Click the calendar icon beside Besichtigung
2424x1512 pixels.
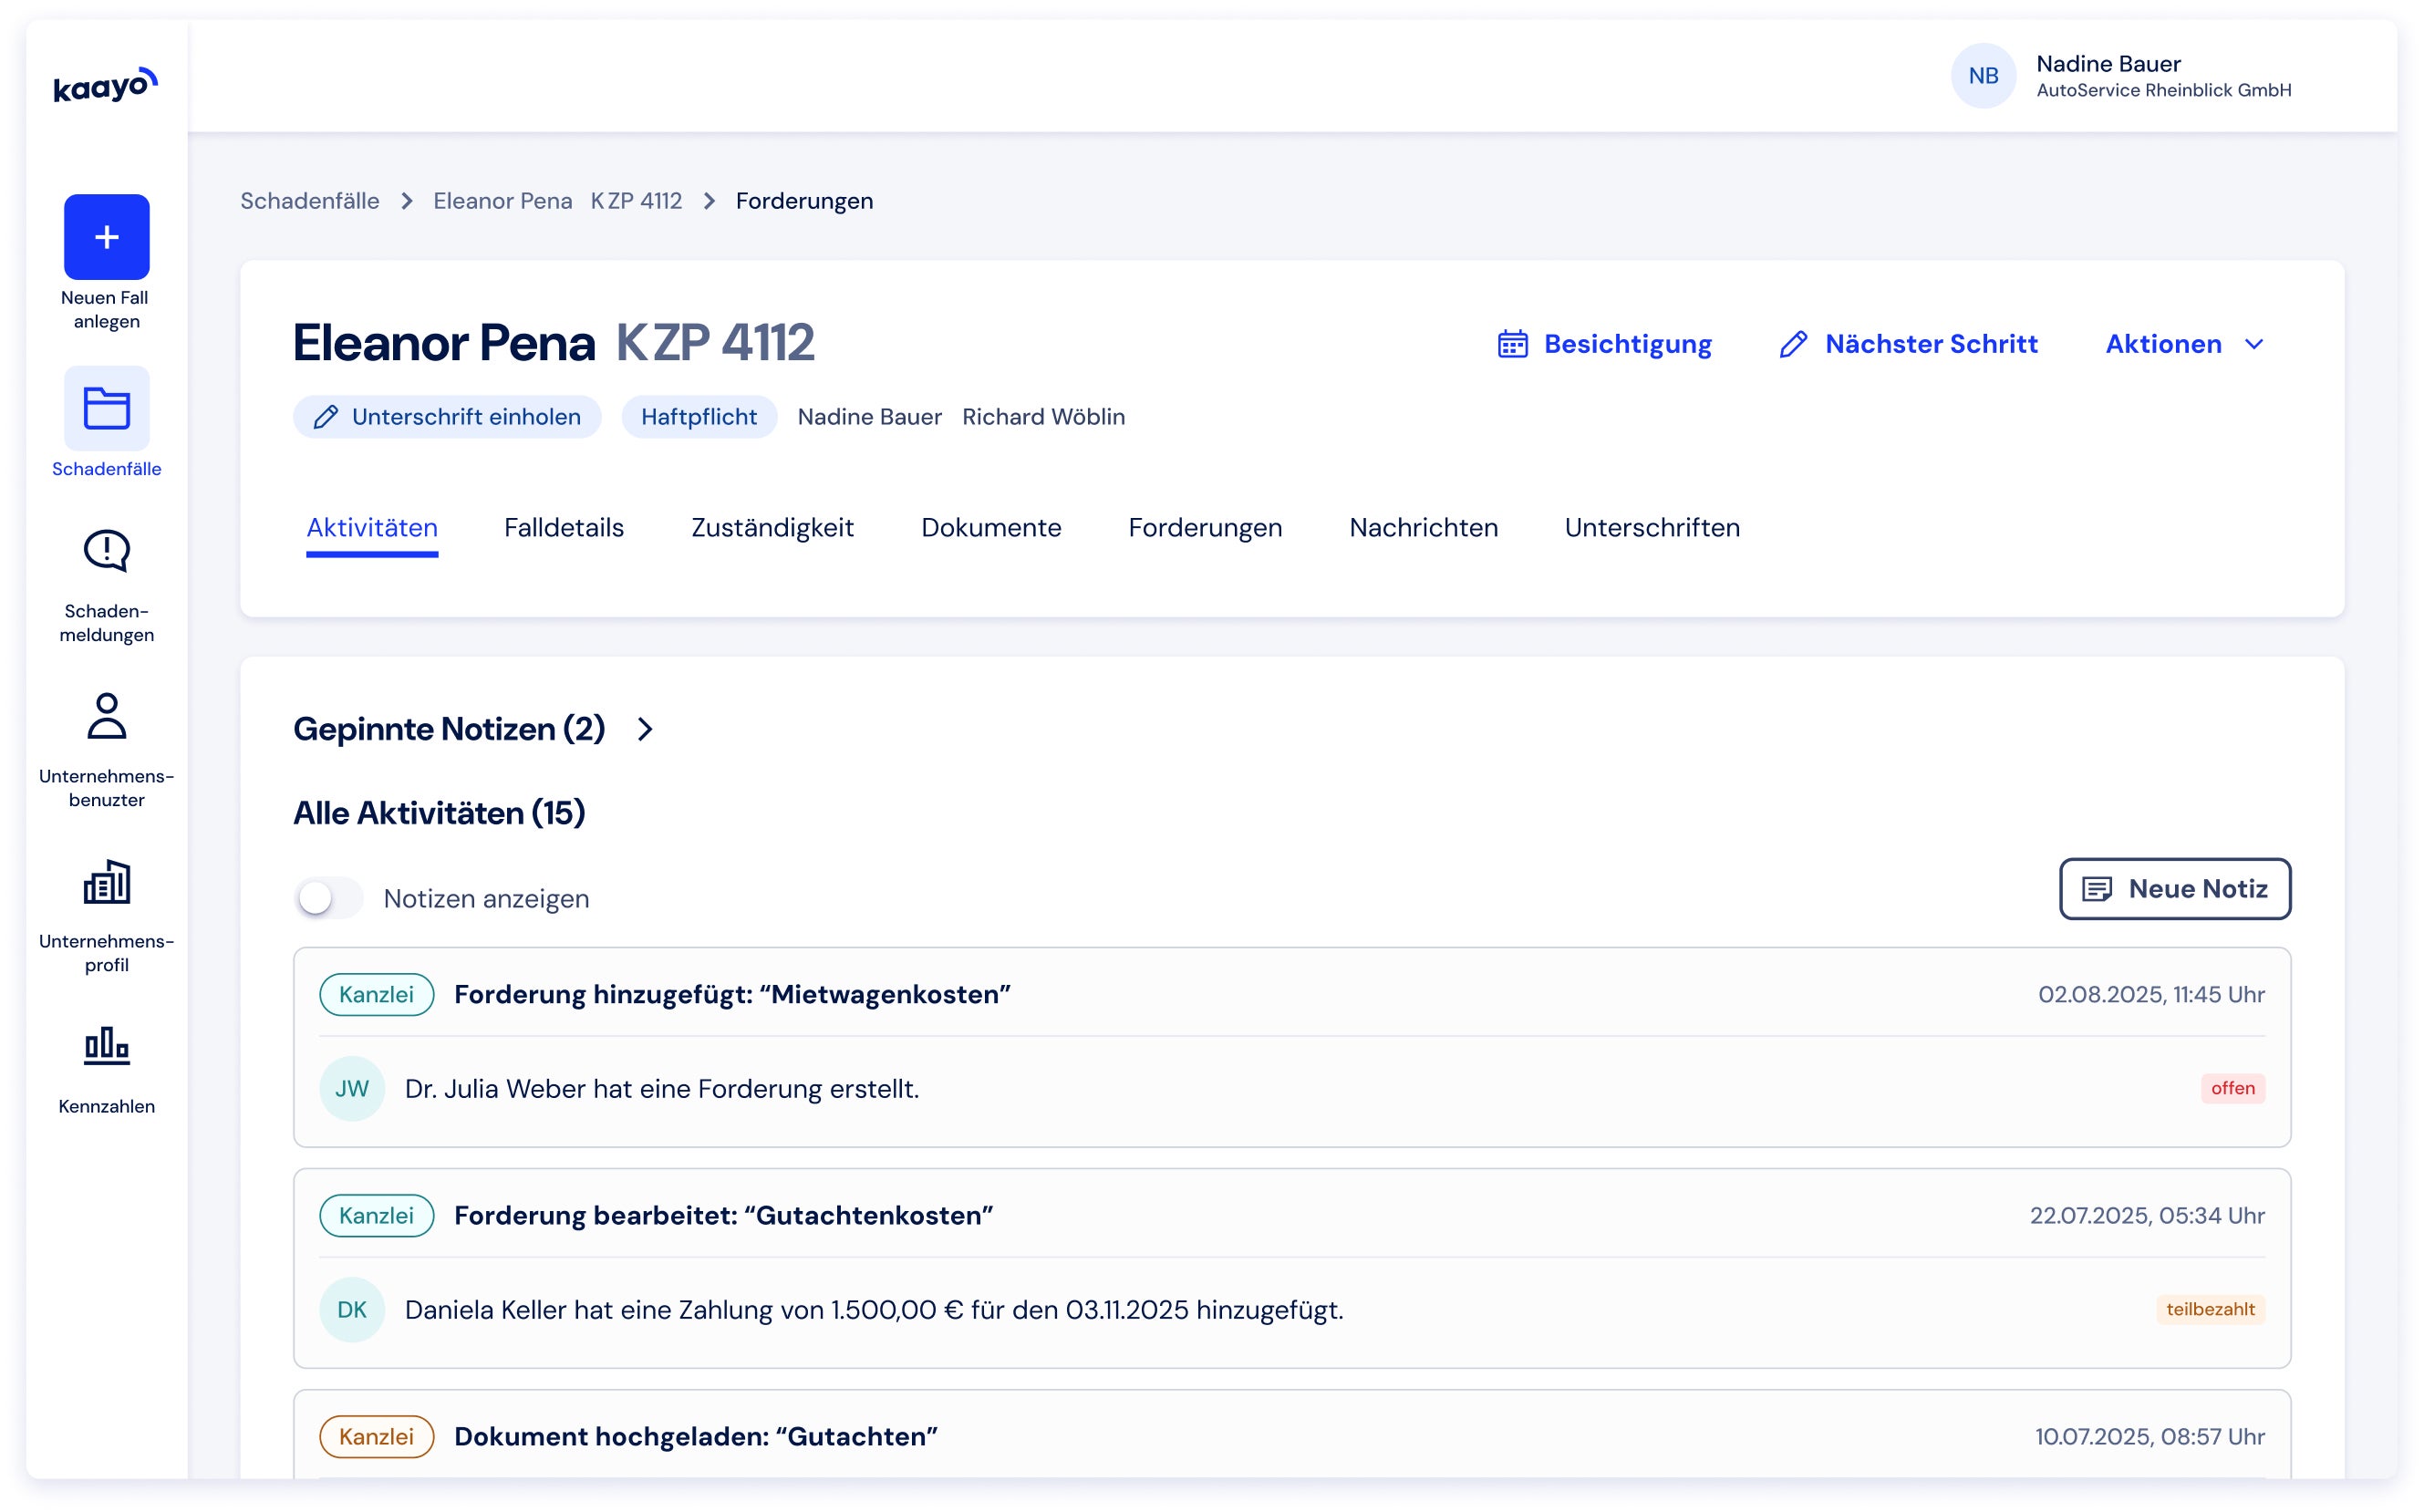tap(1512, 344)
